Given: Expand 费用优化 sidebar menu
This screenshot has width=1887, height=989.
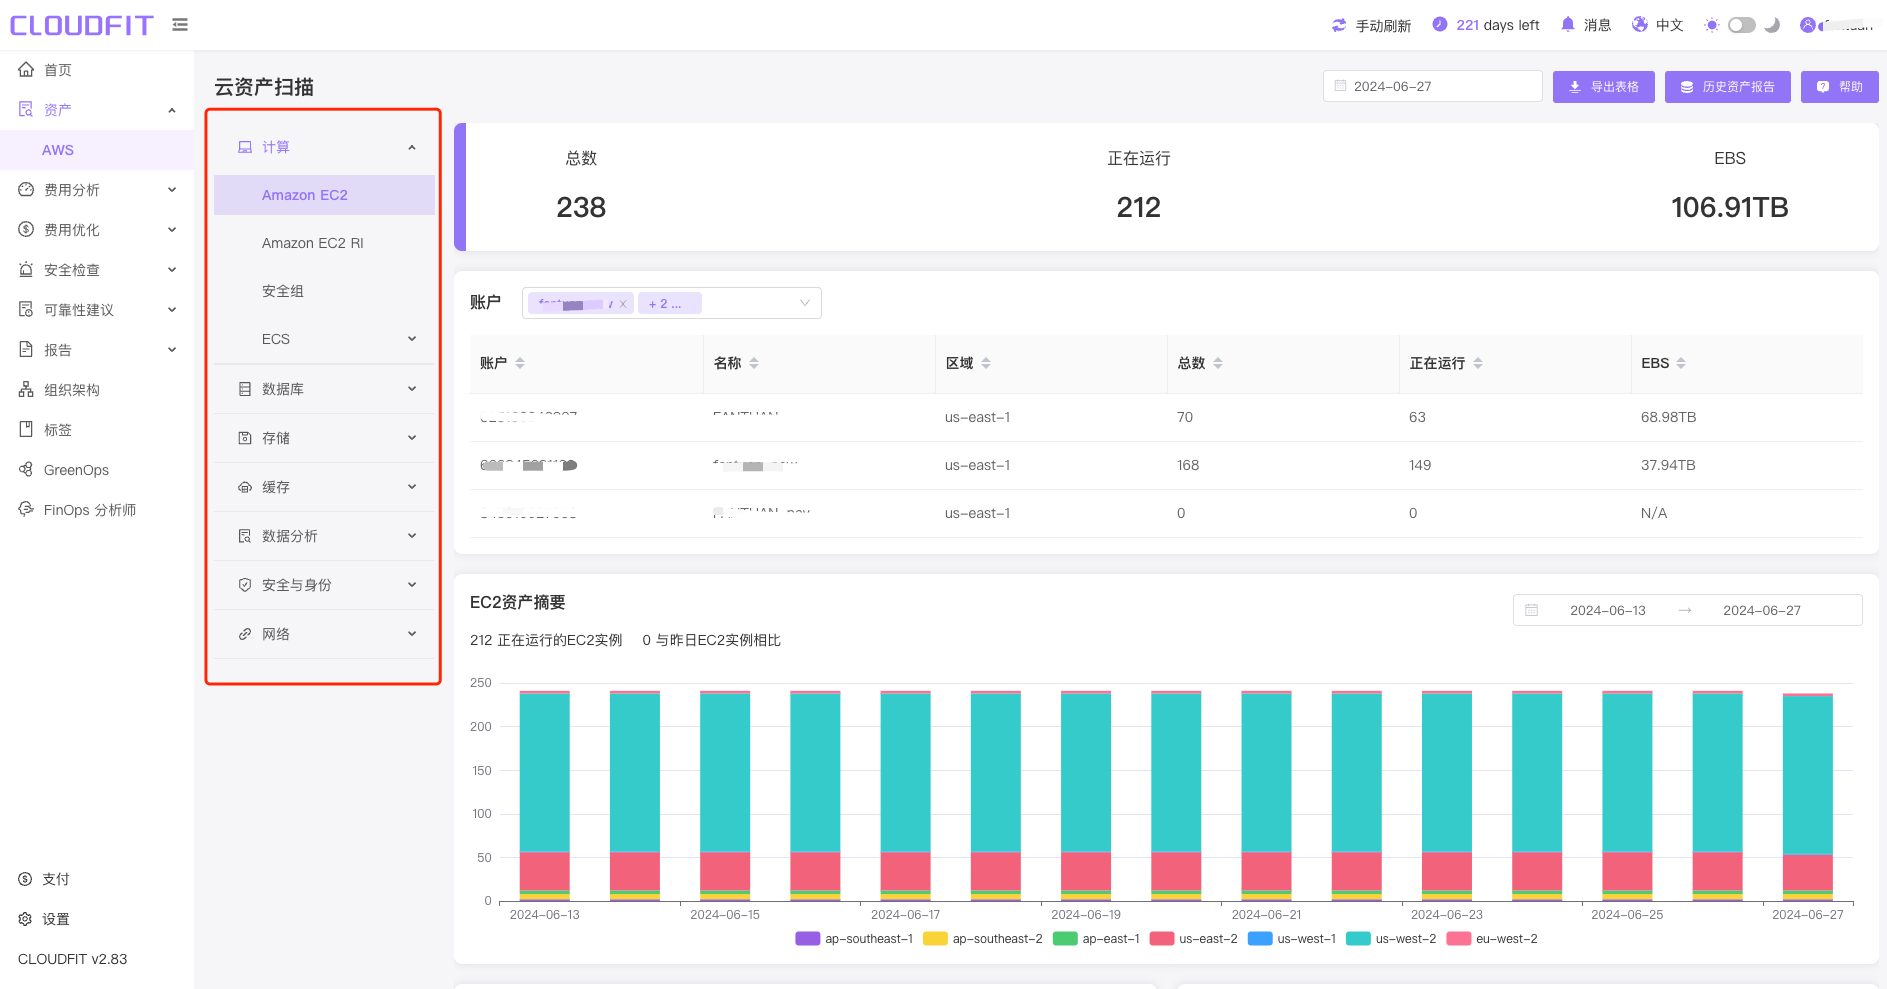Looking at the screenshot, I should [171, 230].
